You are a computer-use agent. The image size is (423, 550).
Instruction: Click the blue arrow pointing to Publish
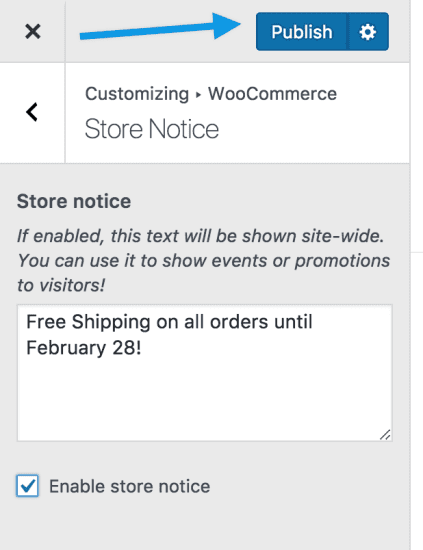pos(160,27)
